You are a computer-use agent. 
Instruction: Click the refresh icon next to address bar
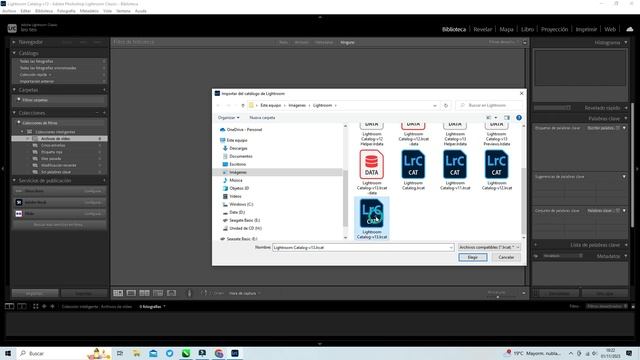click(x=446, y=105)
